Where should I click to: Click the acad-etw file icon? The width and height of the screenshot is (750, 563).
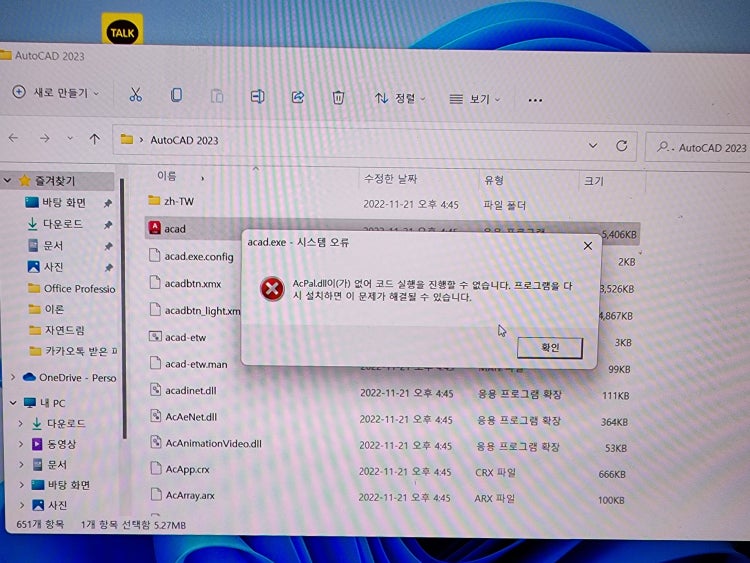[x=155, y=336]
